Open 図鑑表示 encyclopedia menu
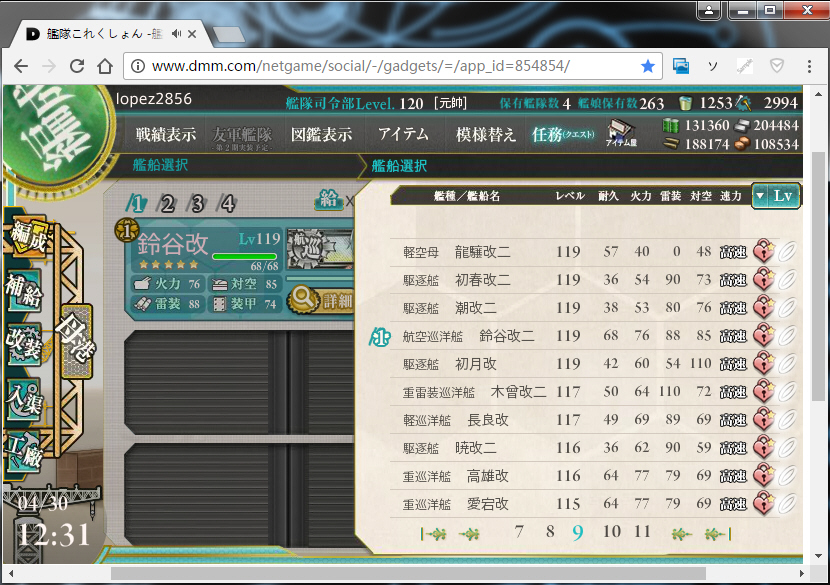Screen dimensions: 830x585 point(321,134)
